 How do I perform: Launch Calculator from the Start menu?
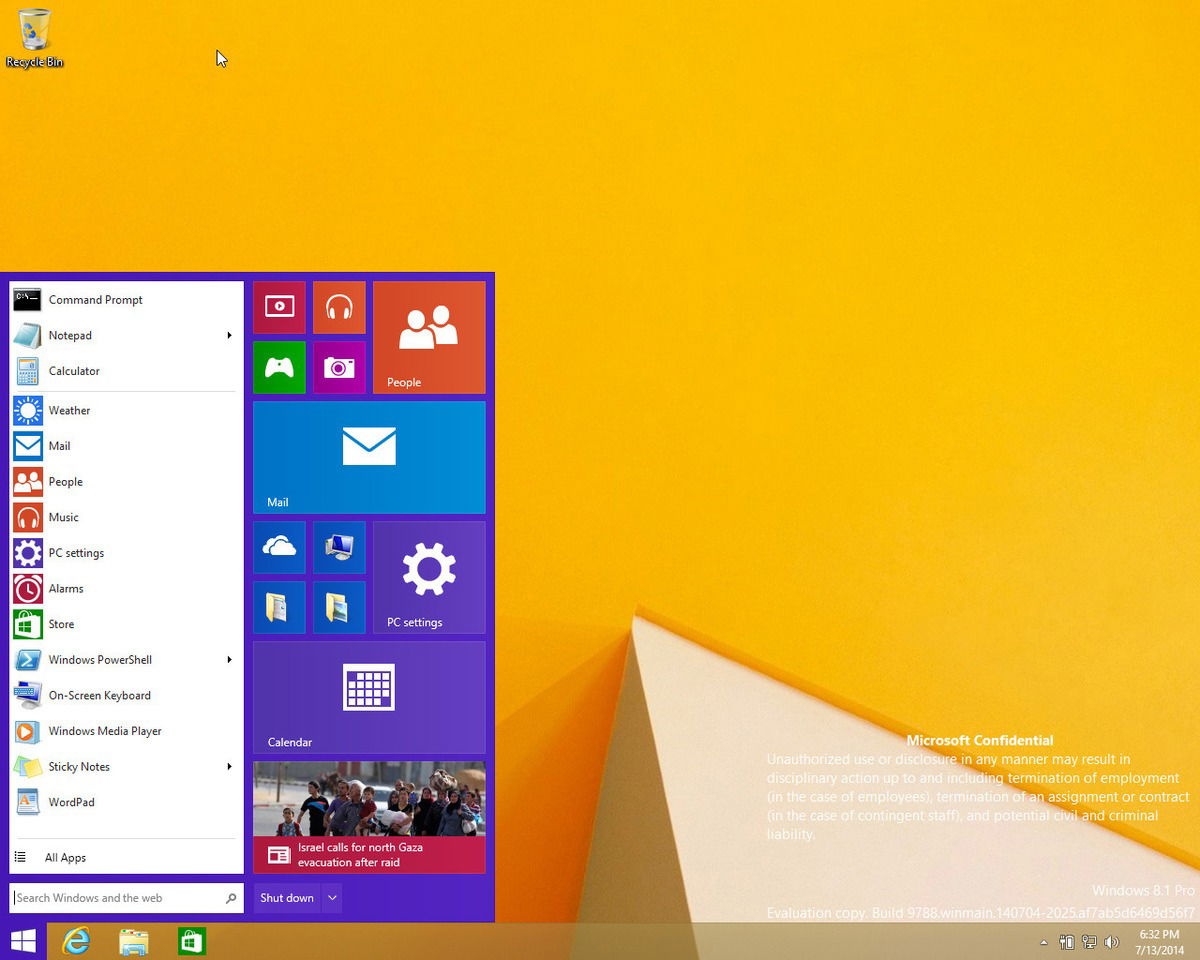point(74,371)
